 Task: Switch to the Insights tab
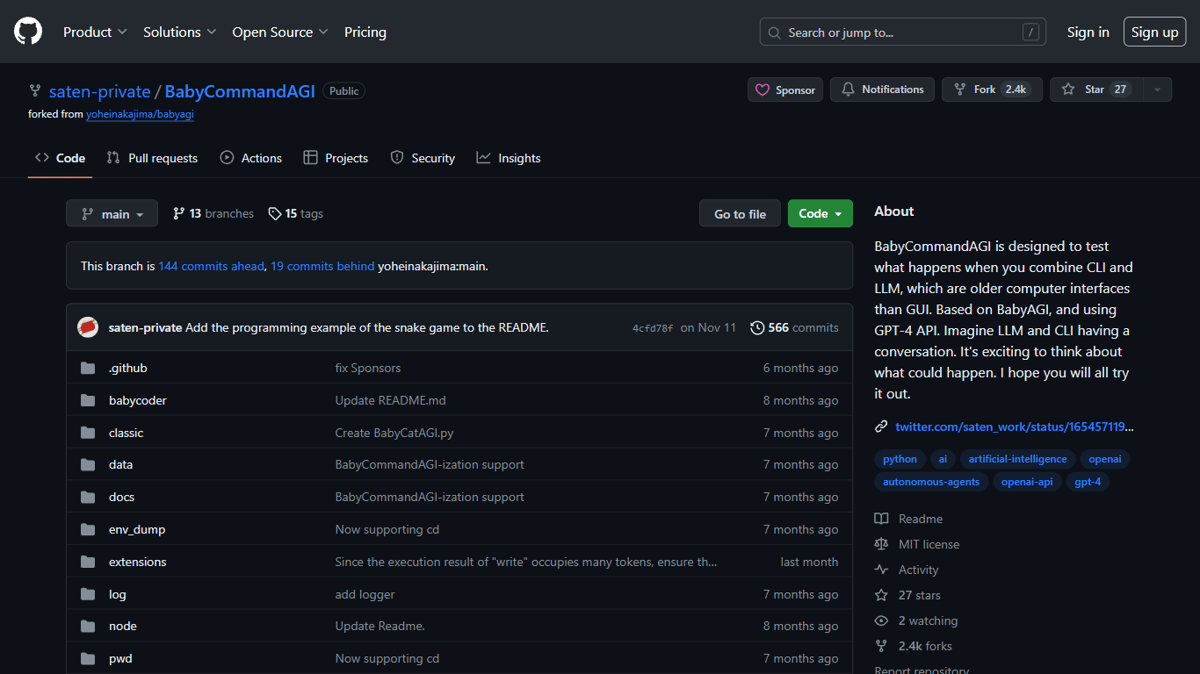click(509, 158)
